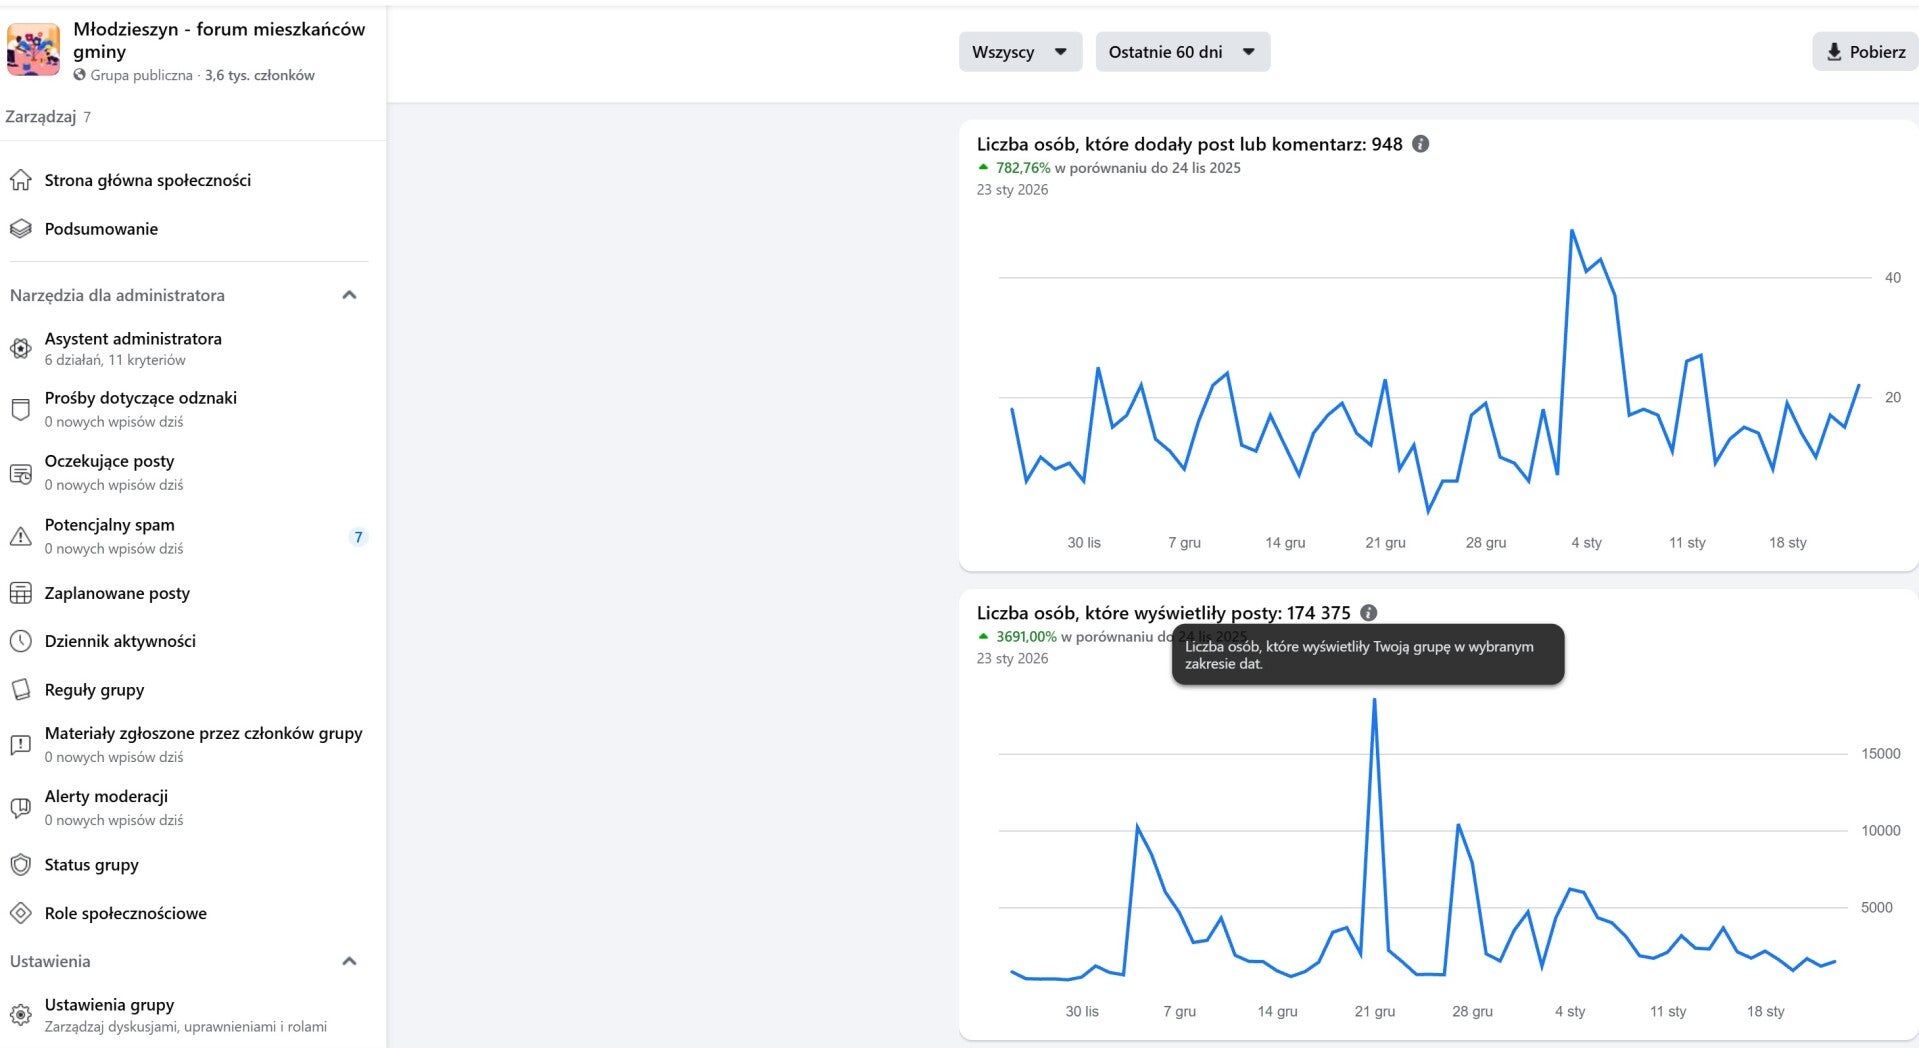Click info icon beside post or comment count
This screenshot has width=1919, height=1048.
point(1420,144)
